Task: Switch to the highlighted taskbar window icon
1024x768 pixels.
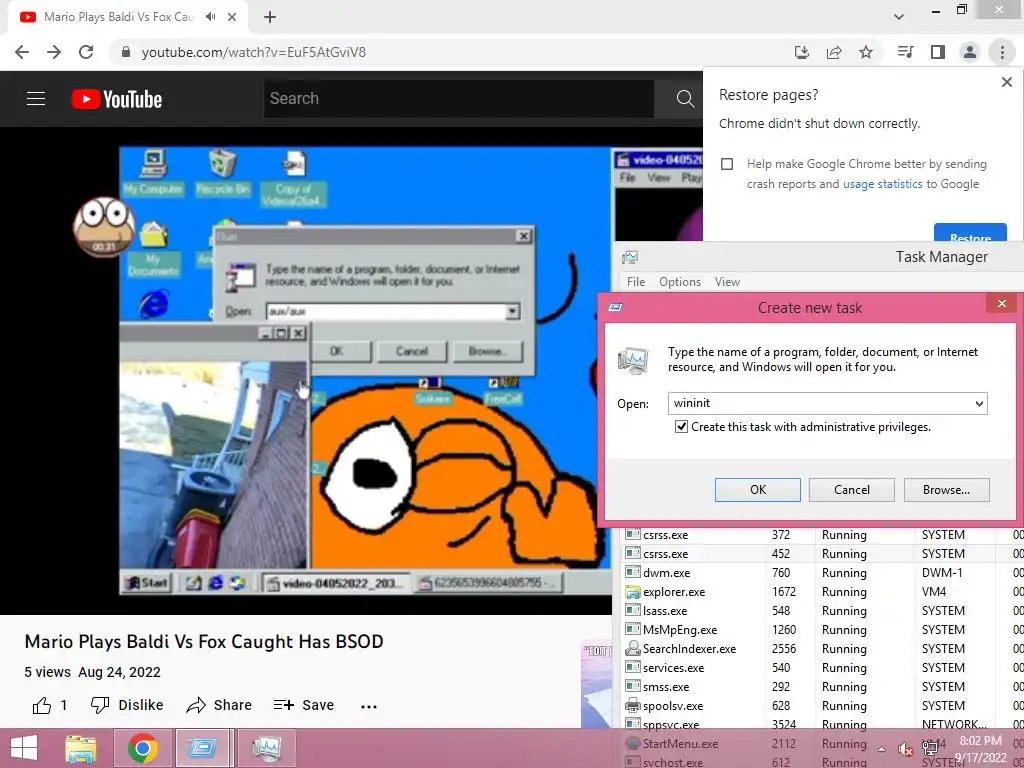Action: click(x=203, y=748)
